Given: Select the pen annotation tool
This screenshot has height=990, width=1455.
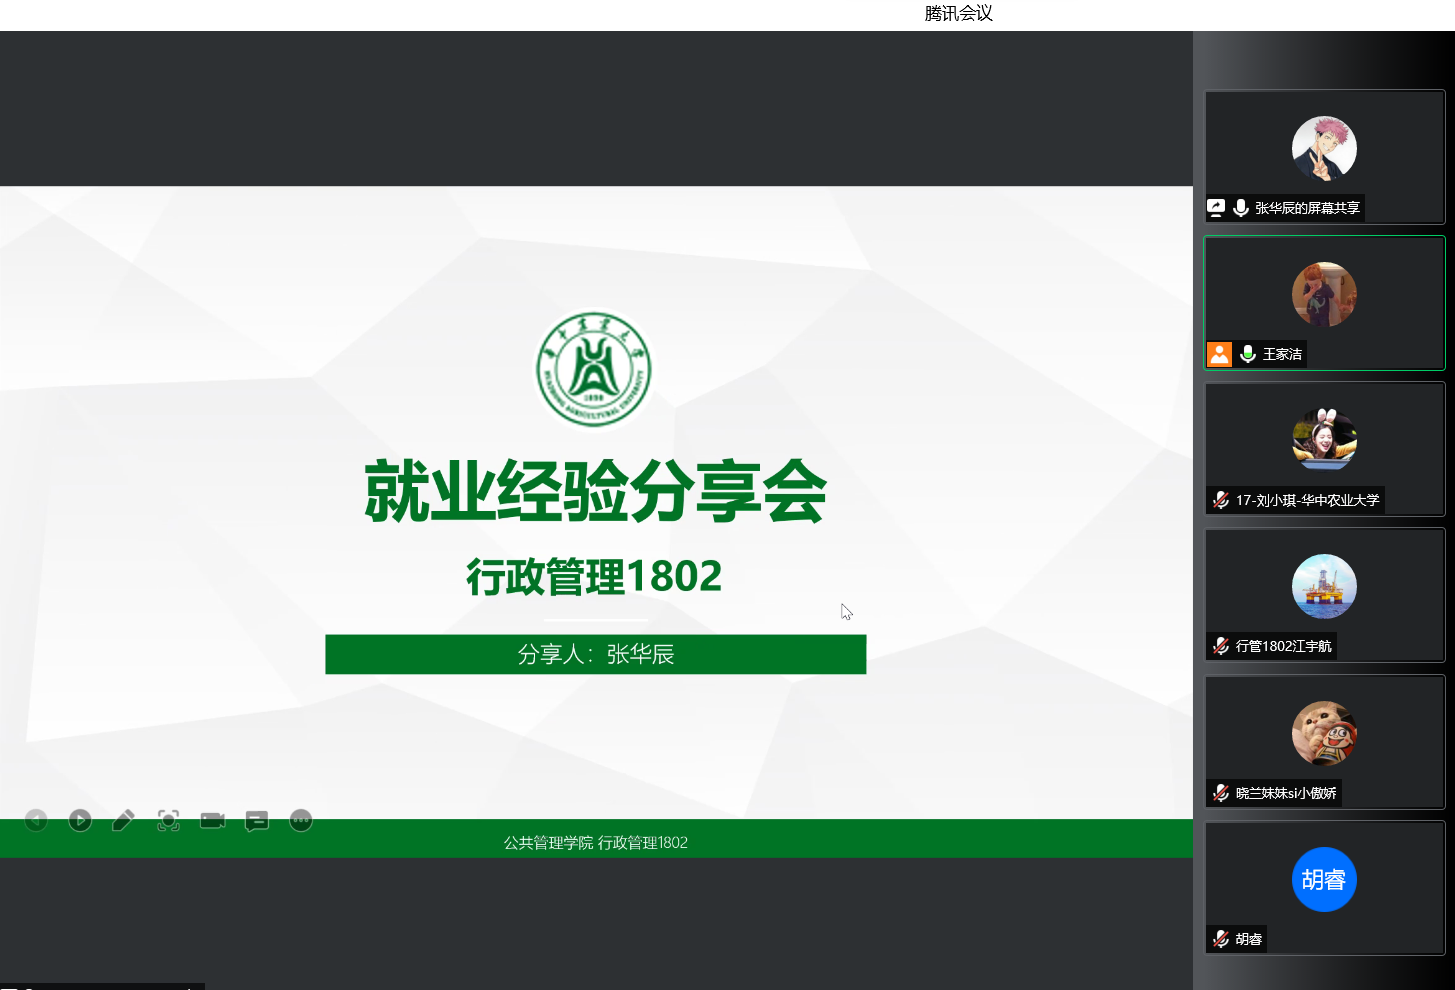Looking at the screenshot, I should coord(124,821).
